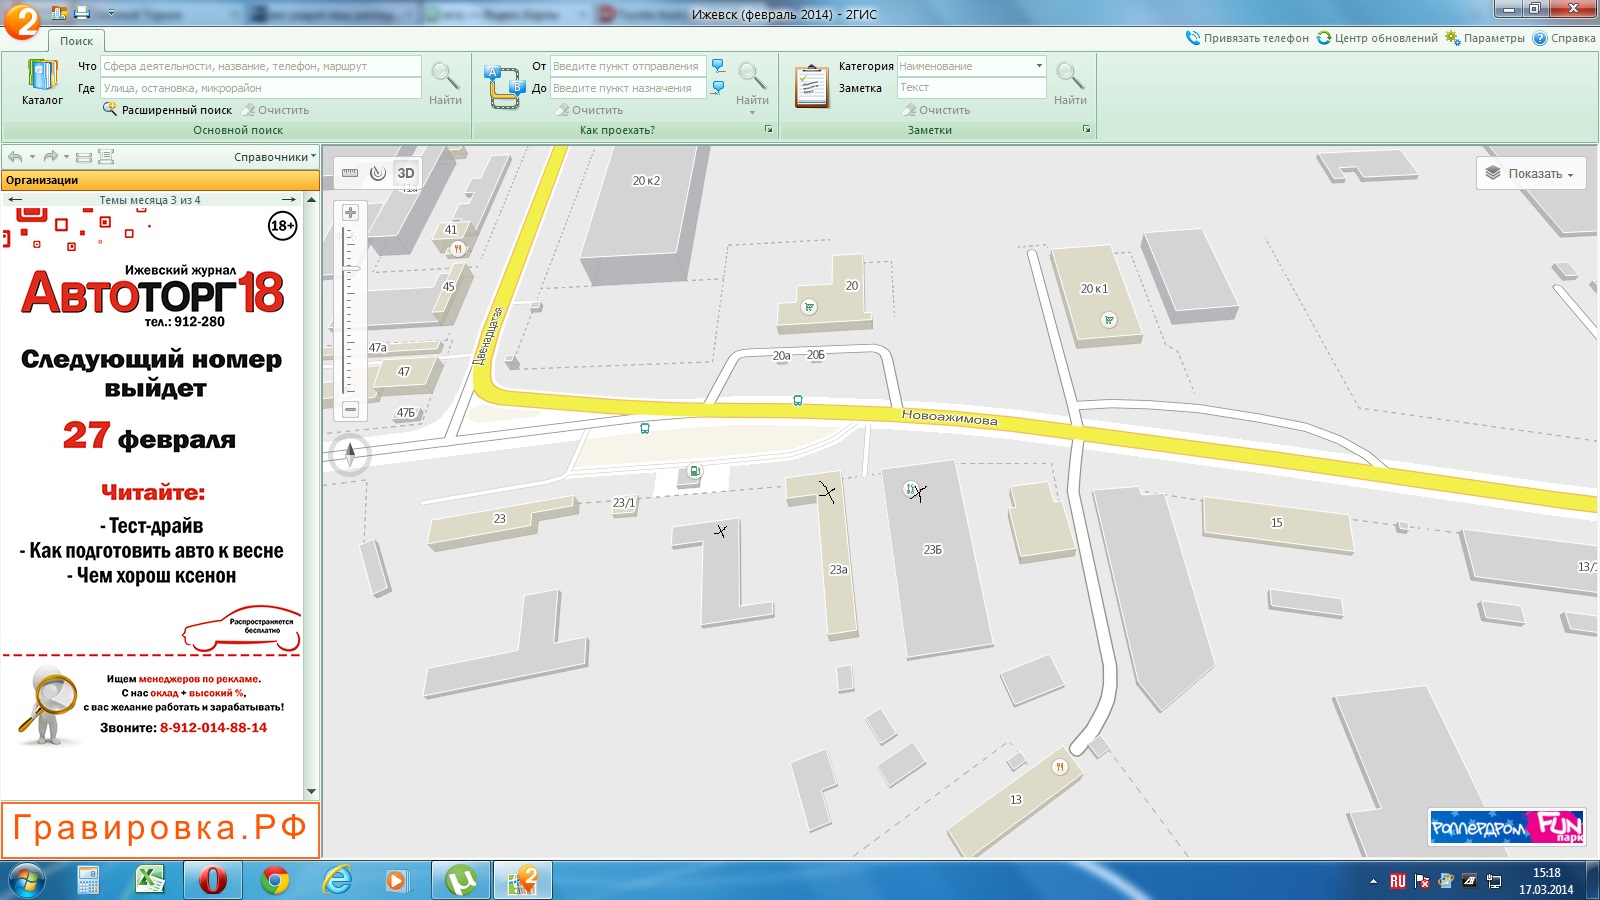Viewport: 1600px width, 900px height.
Task: Click the map zoom slider handle
Action: coord(352,268)
